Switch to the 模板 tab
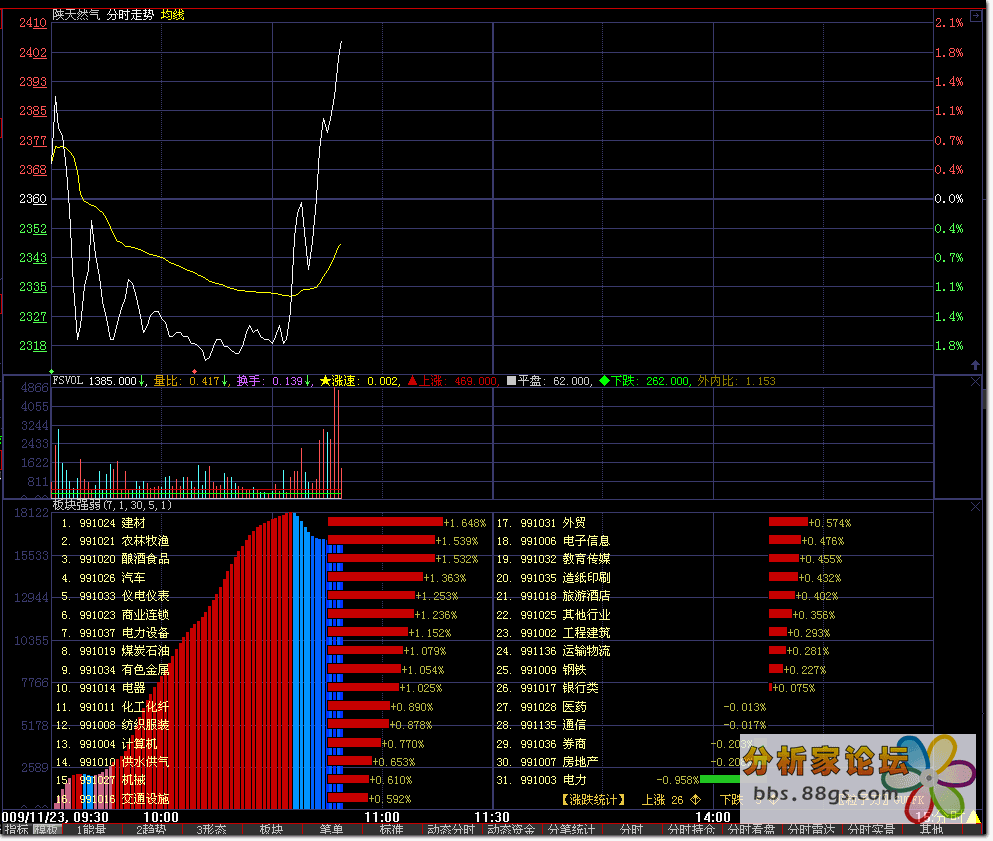This screenshot has height=841, width=993. 46,830
